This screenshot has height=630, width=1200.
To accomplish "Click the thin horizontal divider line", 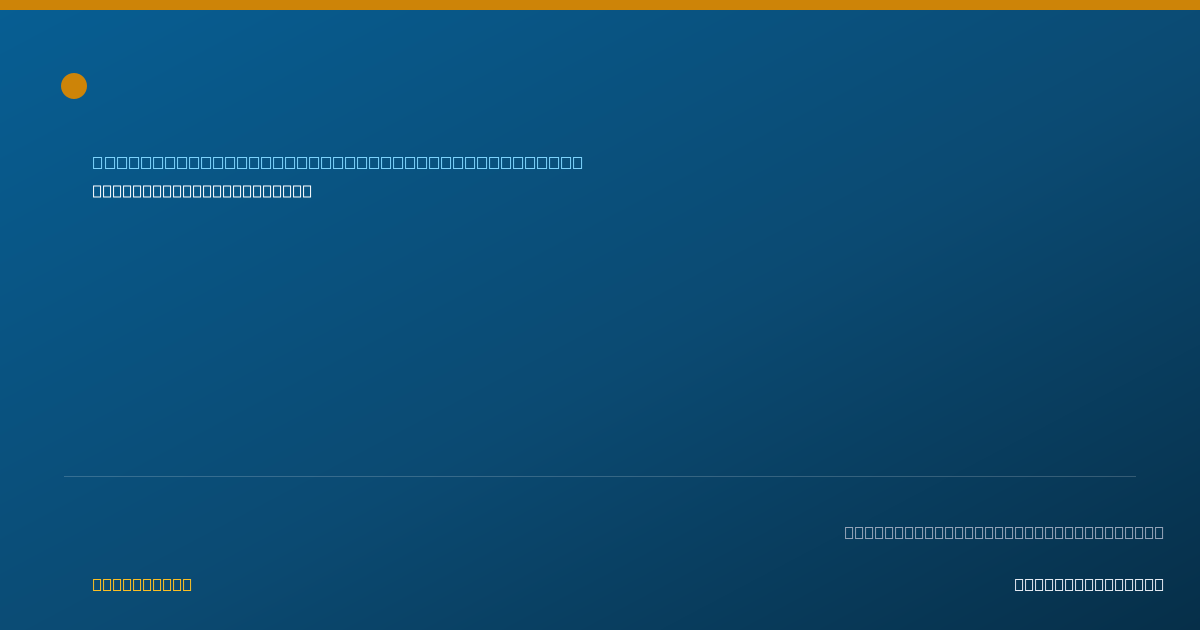I will (600, 476).
